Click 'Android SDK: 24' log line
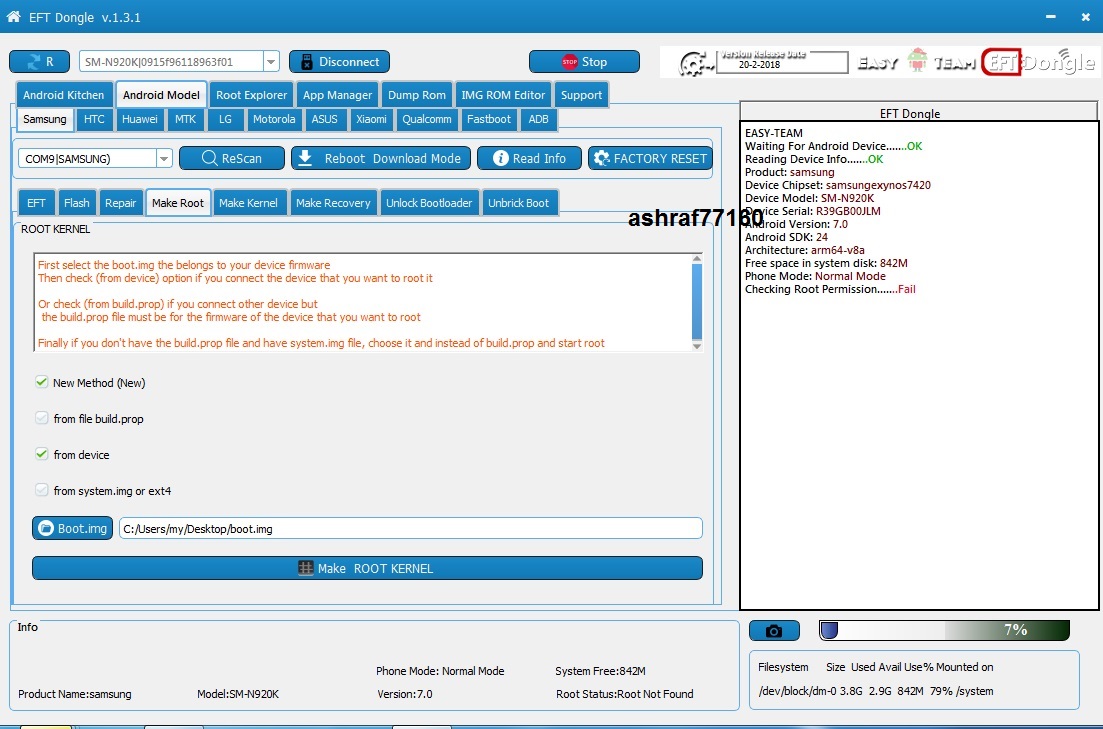This screenshot has height=729, width=1103. click(786, 237)
